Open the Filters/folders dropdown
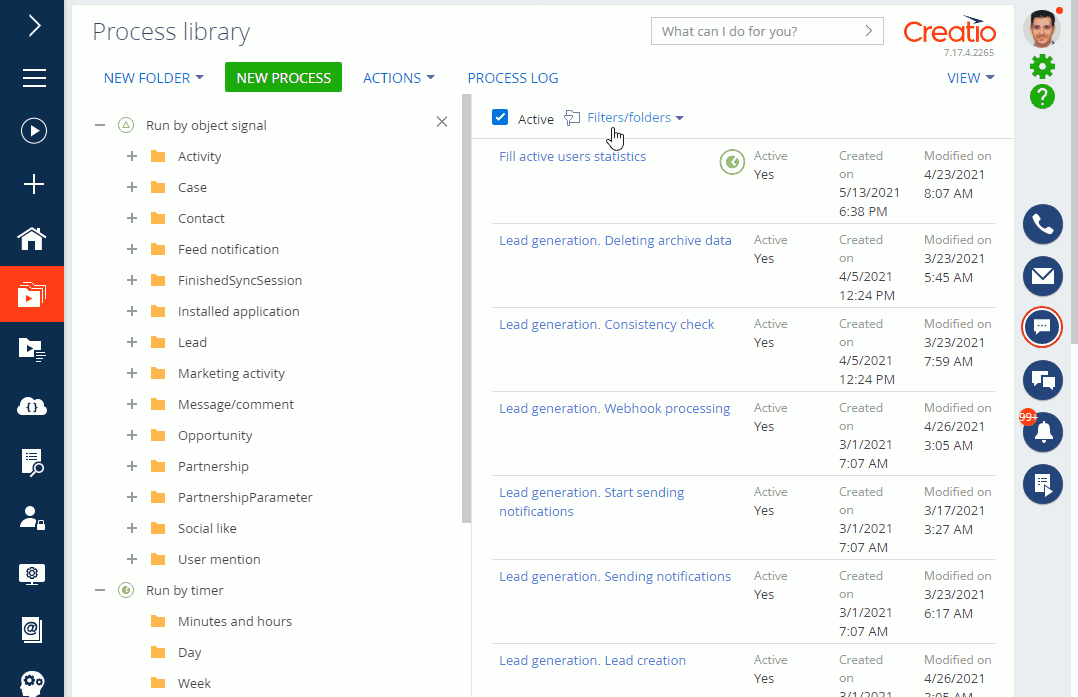This screenshot has height=697, width=1078. [635, 118]
